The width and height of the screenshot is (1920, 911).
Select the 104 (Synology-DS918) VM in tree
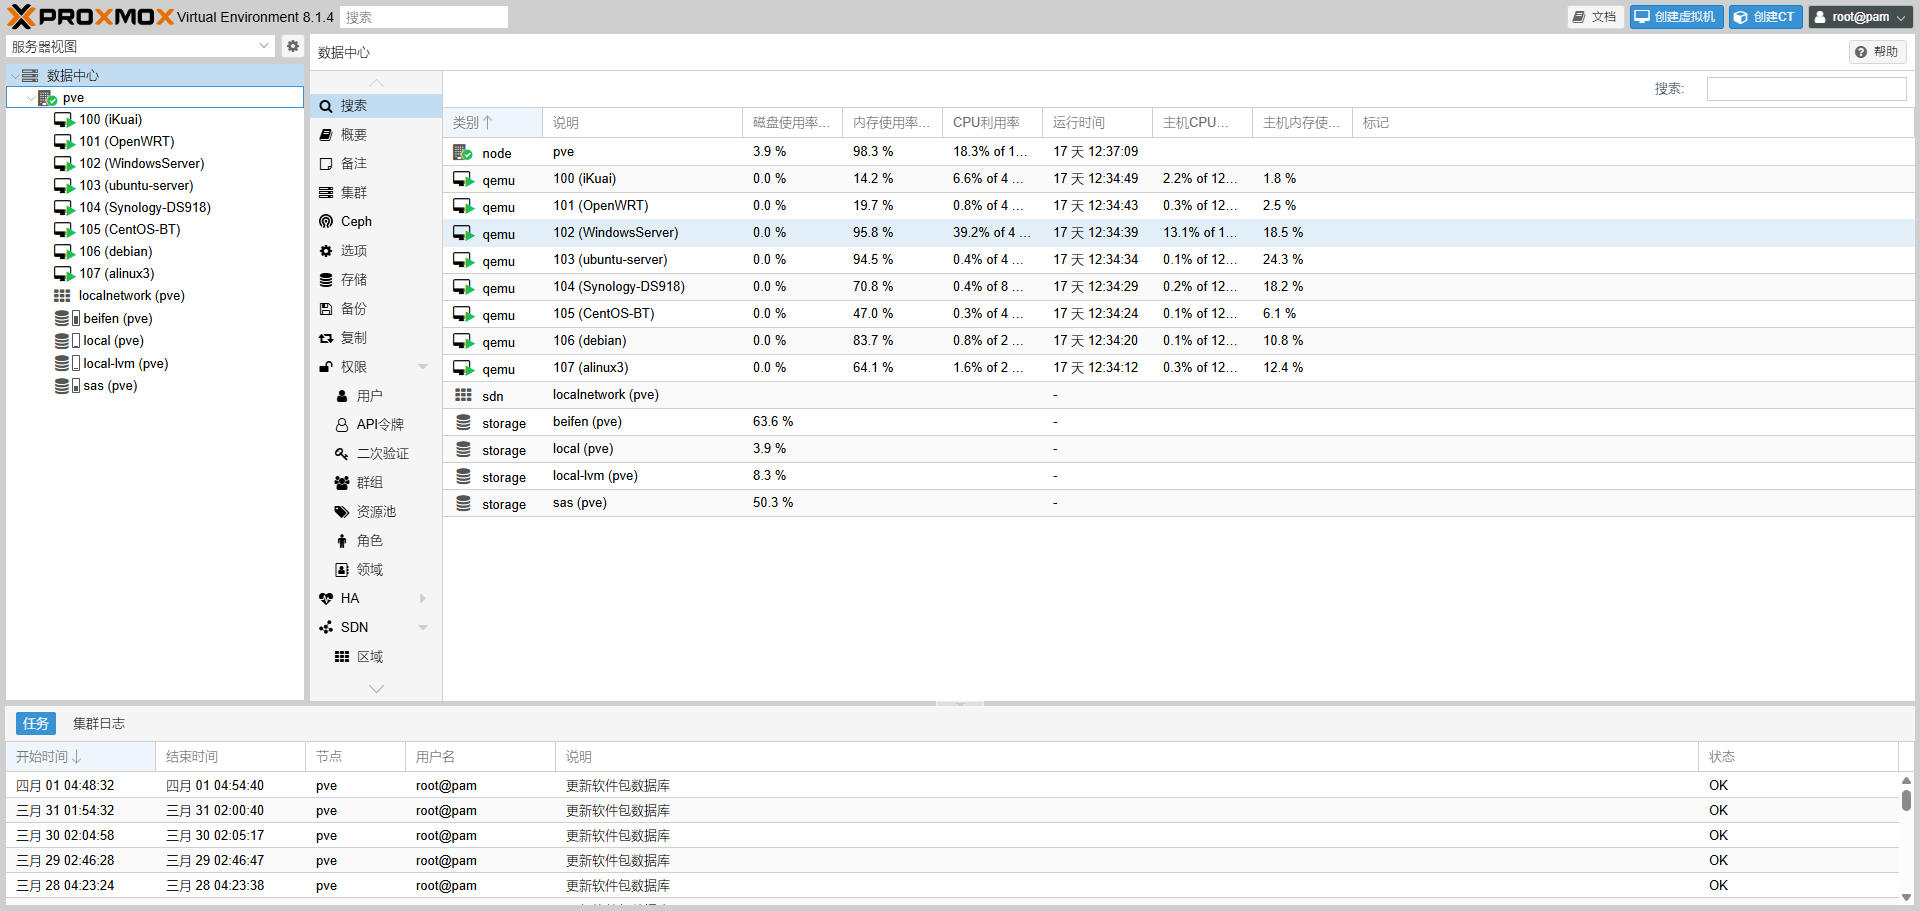coord(144,208)
